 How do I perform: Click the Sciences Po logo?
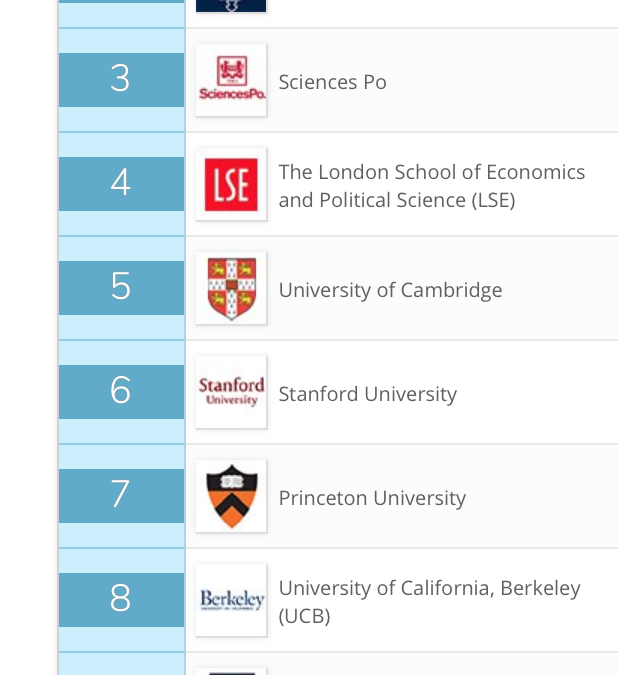coord(231,80)
